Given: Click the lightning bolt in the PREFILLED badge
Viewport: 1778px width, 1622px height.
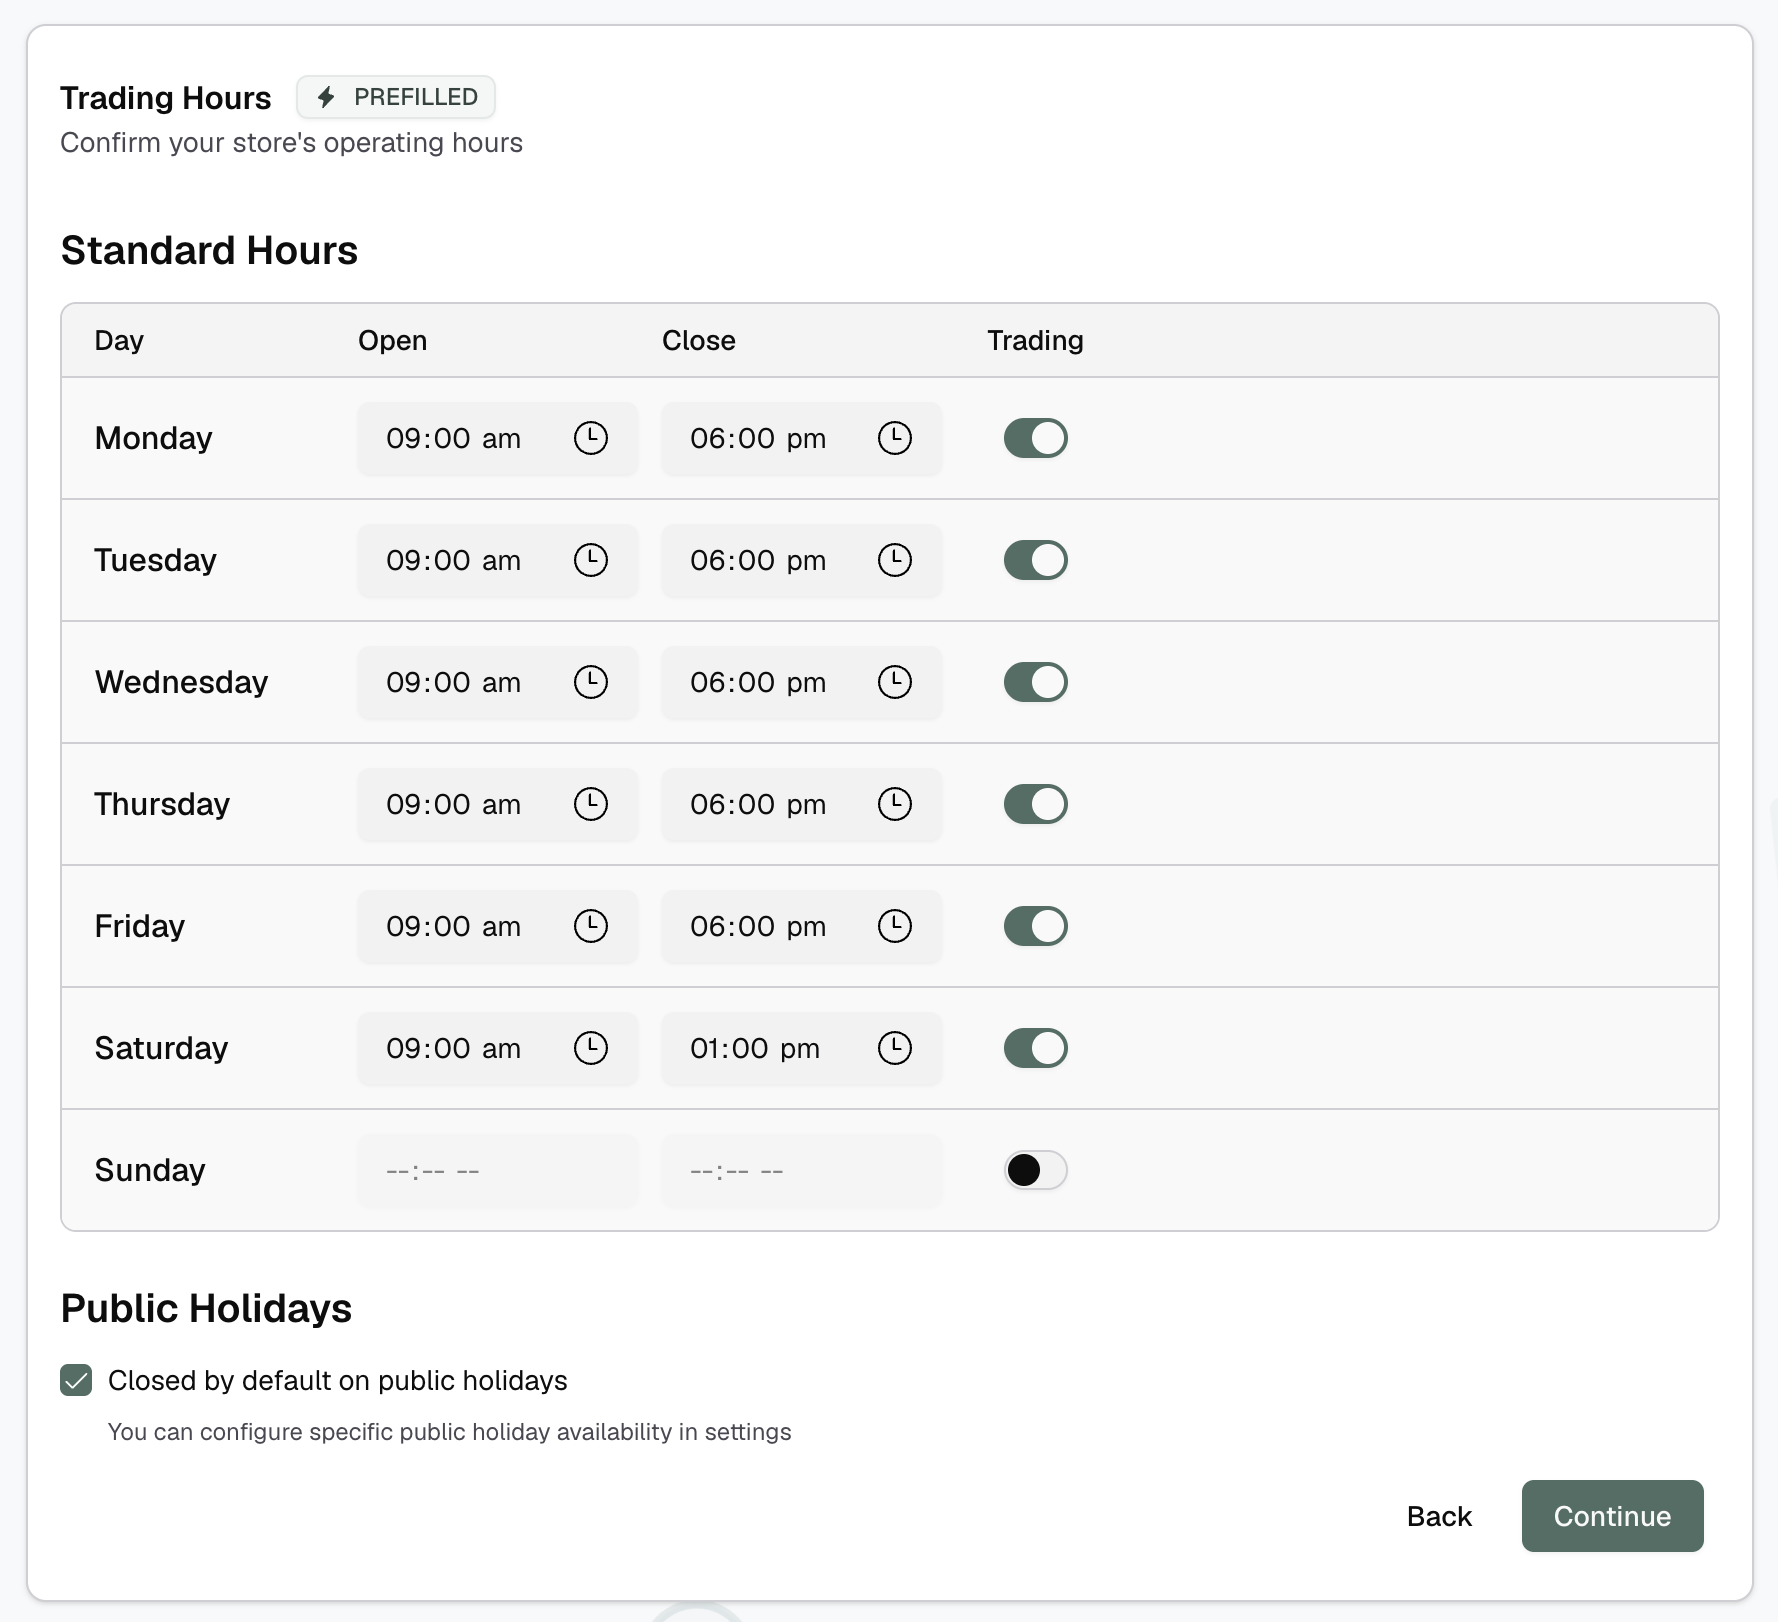Looking at the screenshot, I should click(x=327, y=96).
